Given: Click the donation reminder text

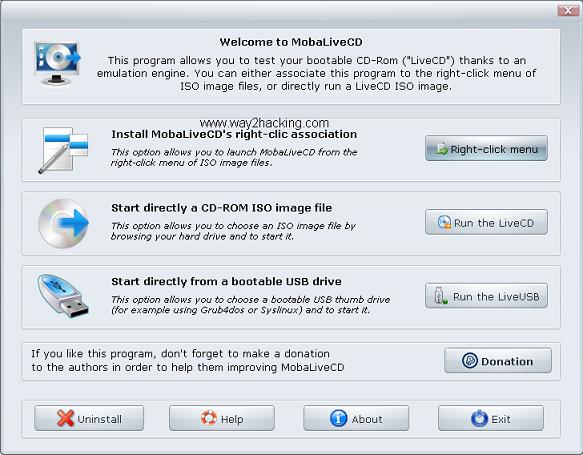Looking at the screenshot, I should coord(188,360).
